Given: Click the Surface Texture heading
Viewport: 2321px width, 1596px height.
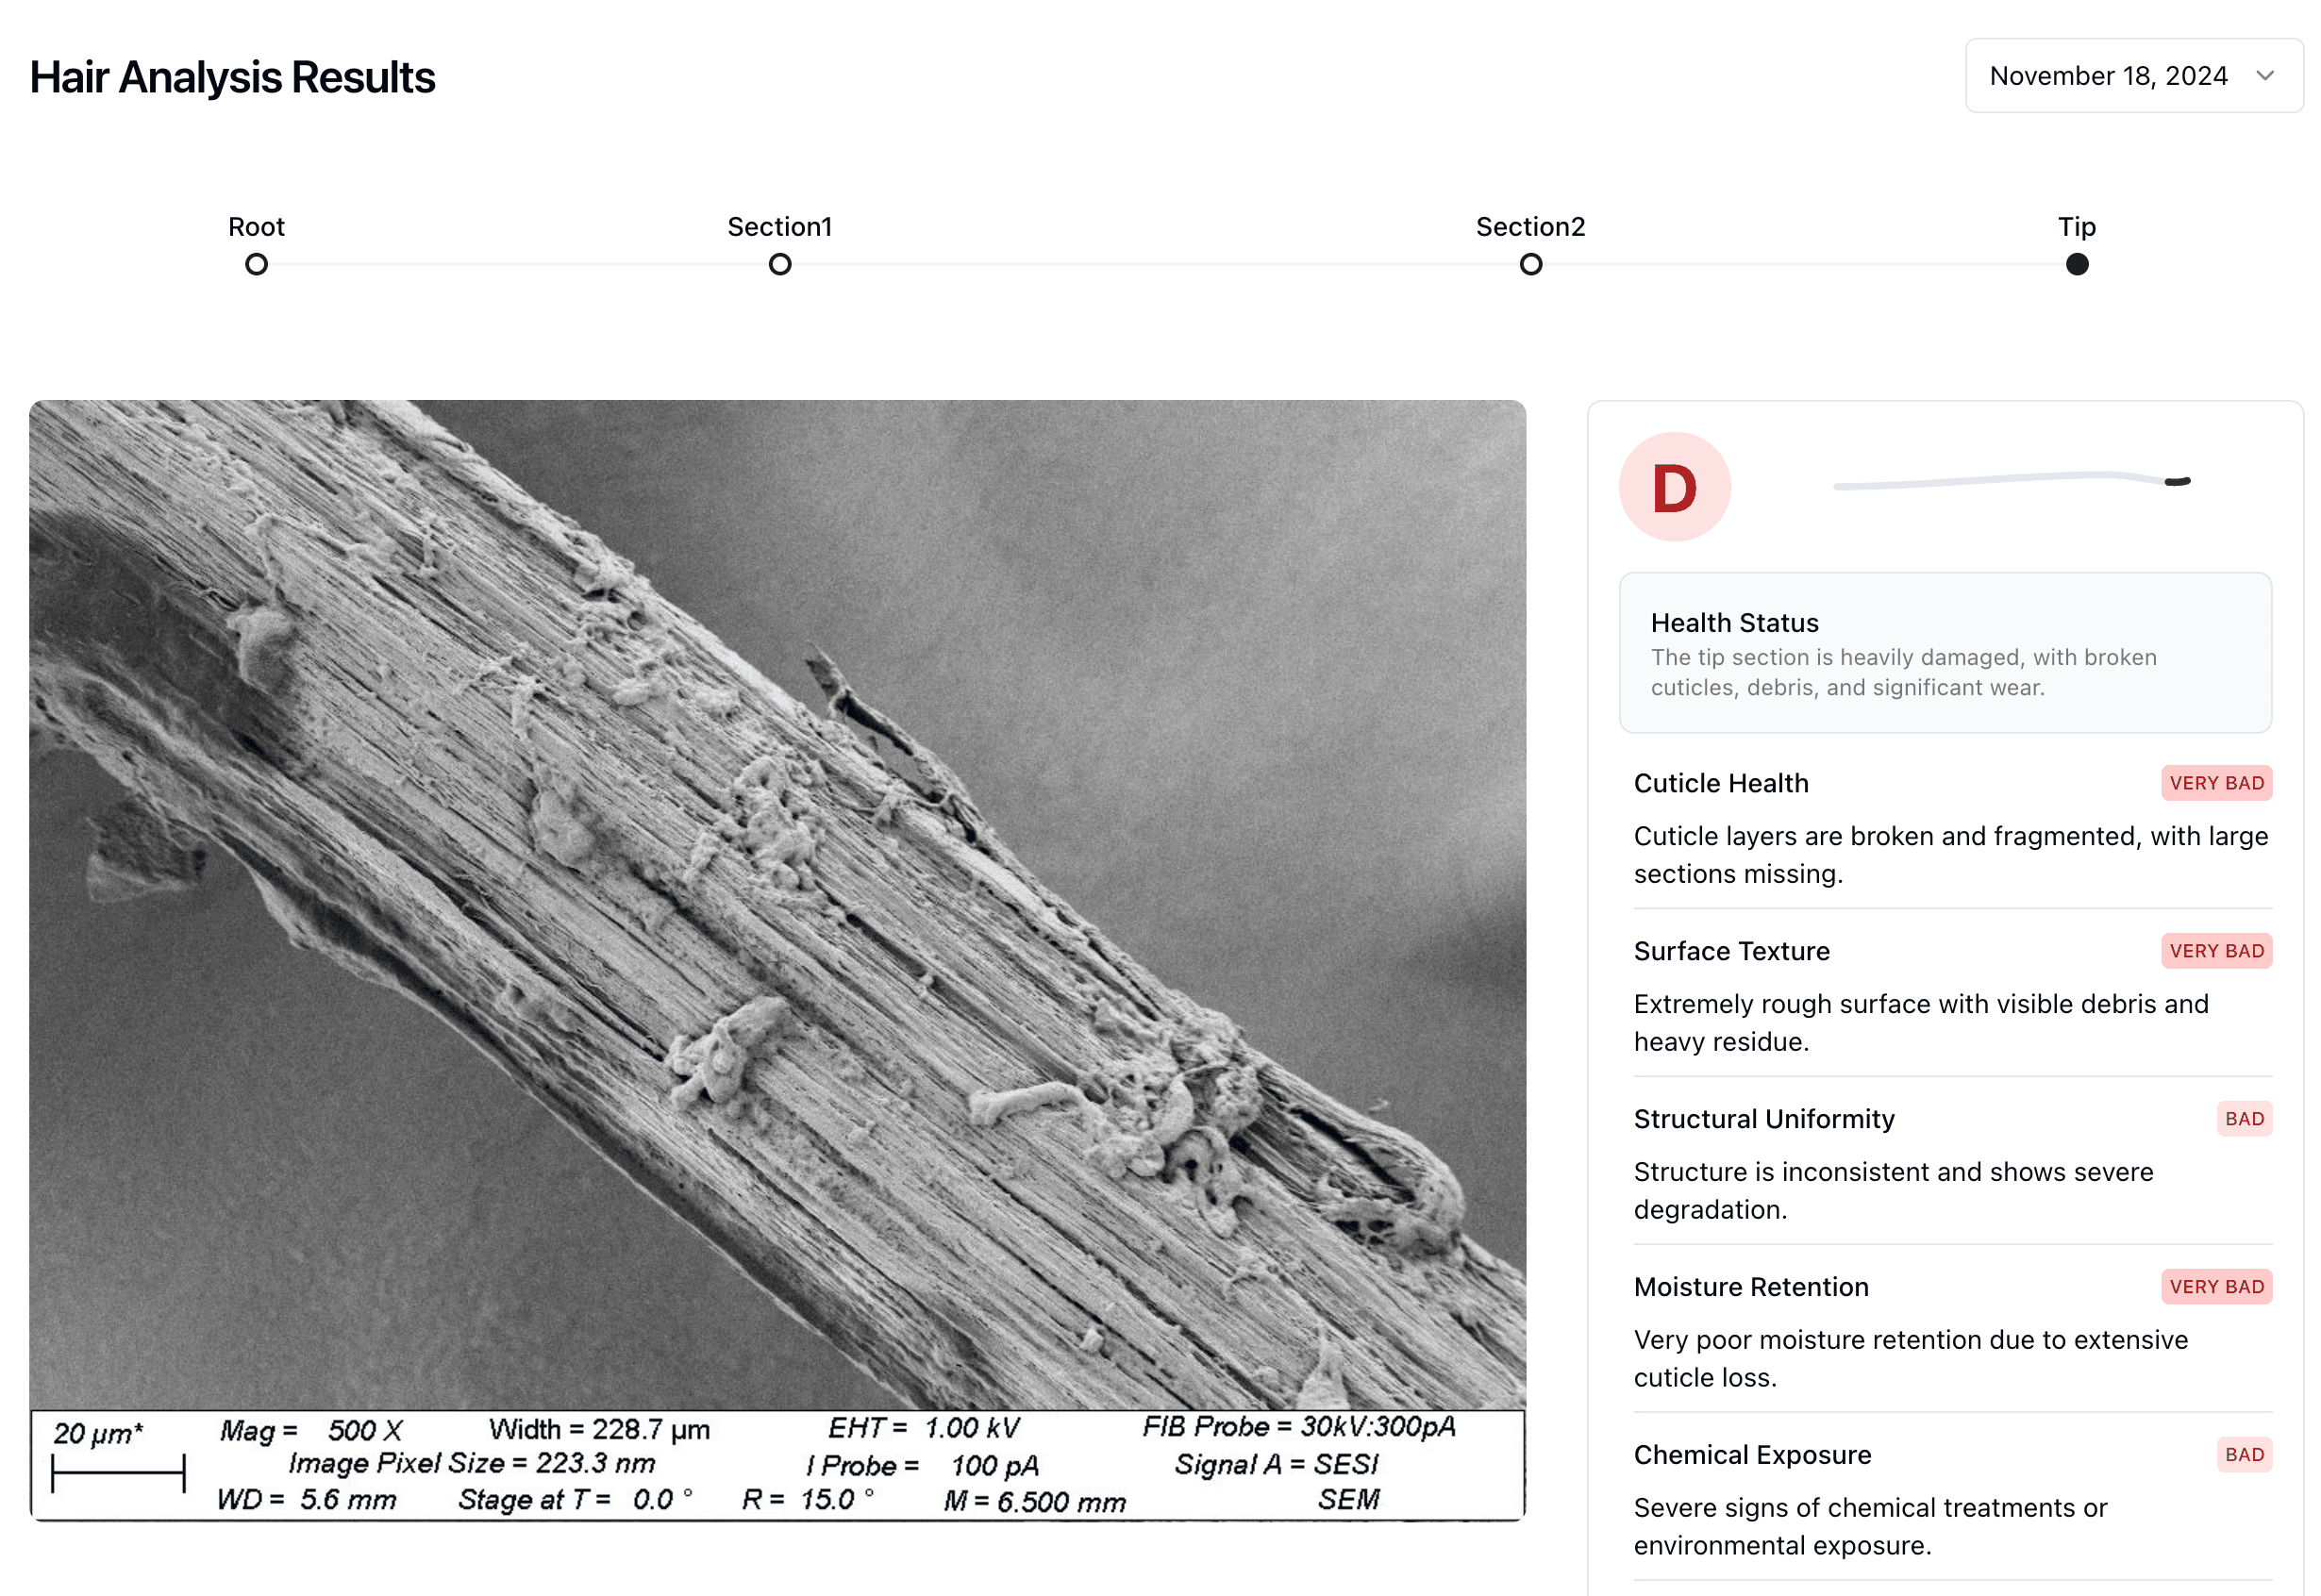Looking at the screenshot, I should [x=1731, y=951].
